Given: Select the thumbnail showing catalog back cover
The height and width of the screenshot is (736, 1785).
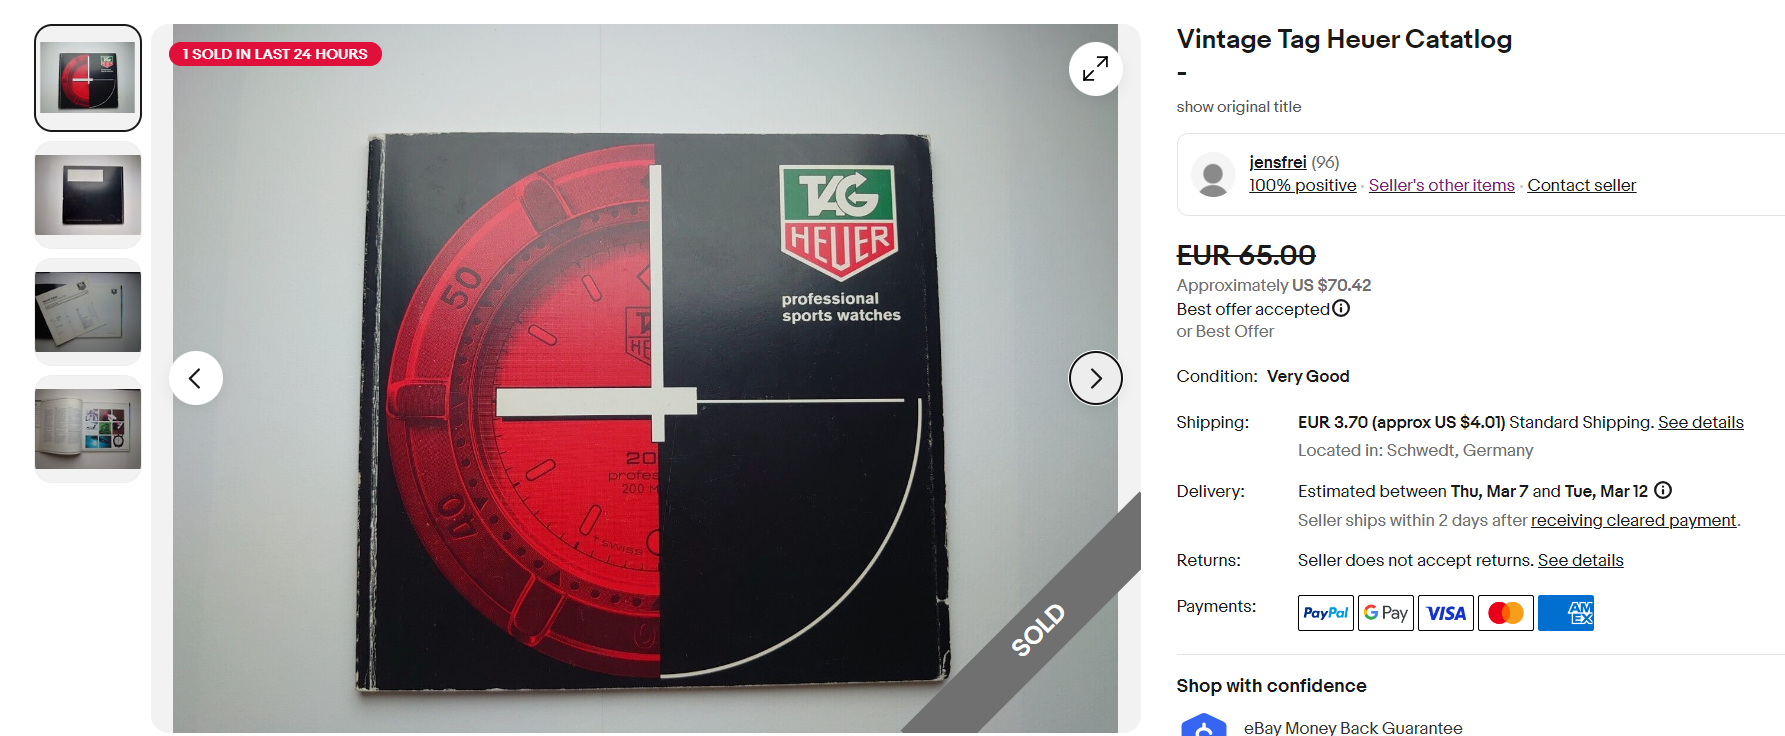Looking at the screenshot, I should click(88, 195).
